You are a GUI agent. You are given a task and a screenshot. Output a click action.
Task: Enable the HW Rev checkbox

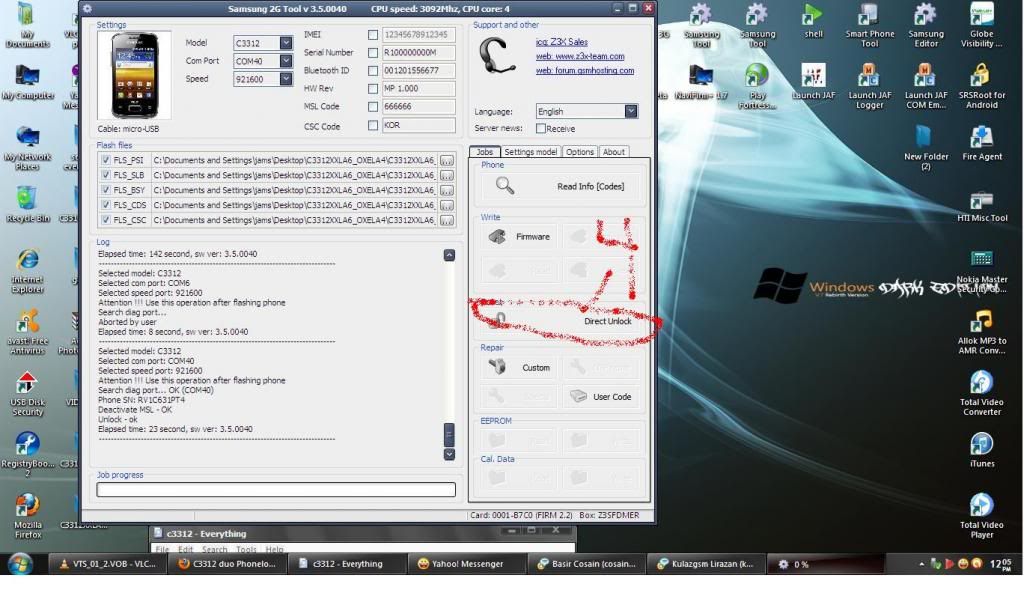[373, 88]
